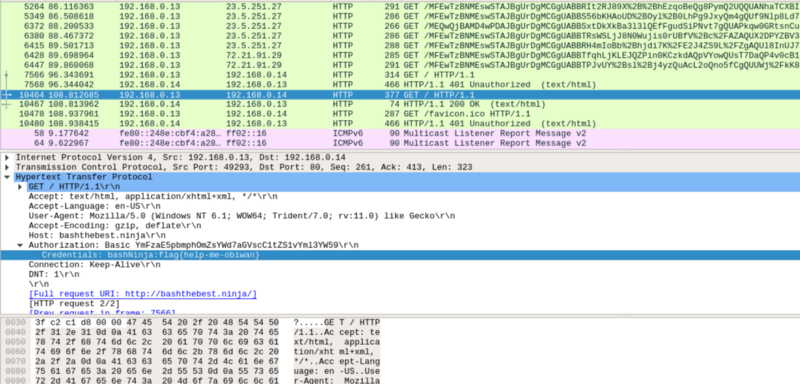800x384 pixels.
Task: Select the HTTP request 2/2 line
Action: pos(400,304)
